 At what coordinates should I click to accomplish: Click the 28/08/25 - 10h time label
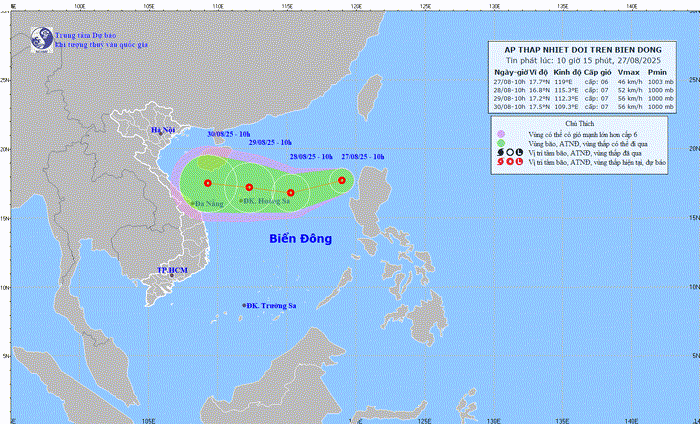pyautogui.click(x=311, y=157)
